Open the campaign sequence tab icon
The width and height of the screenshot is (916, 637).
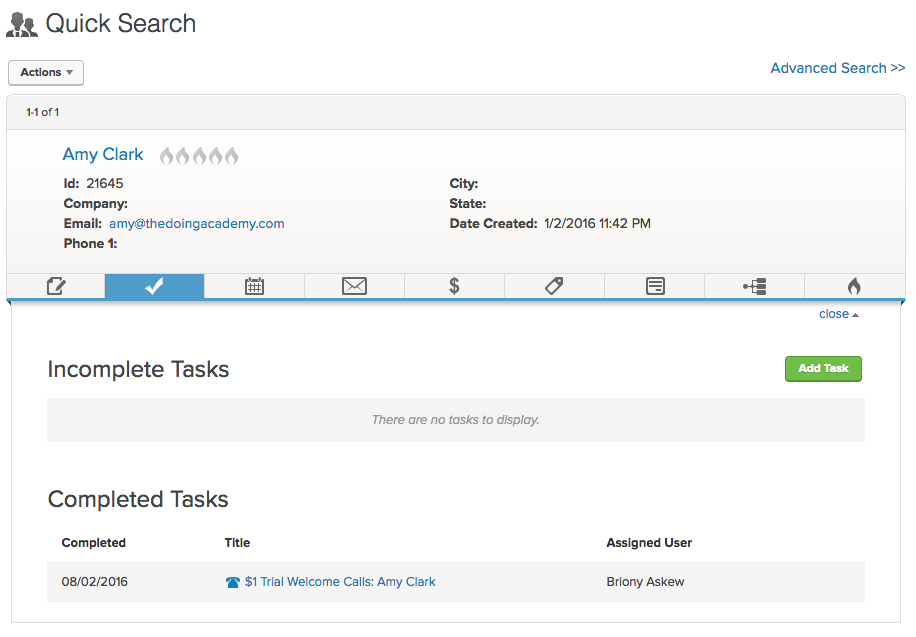tap(754, 286)
